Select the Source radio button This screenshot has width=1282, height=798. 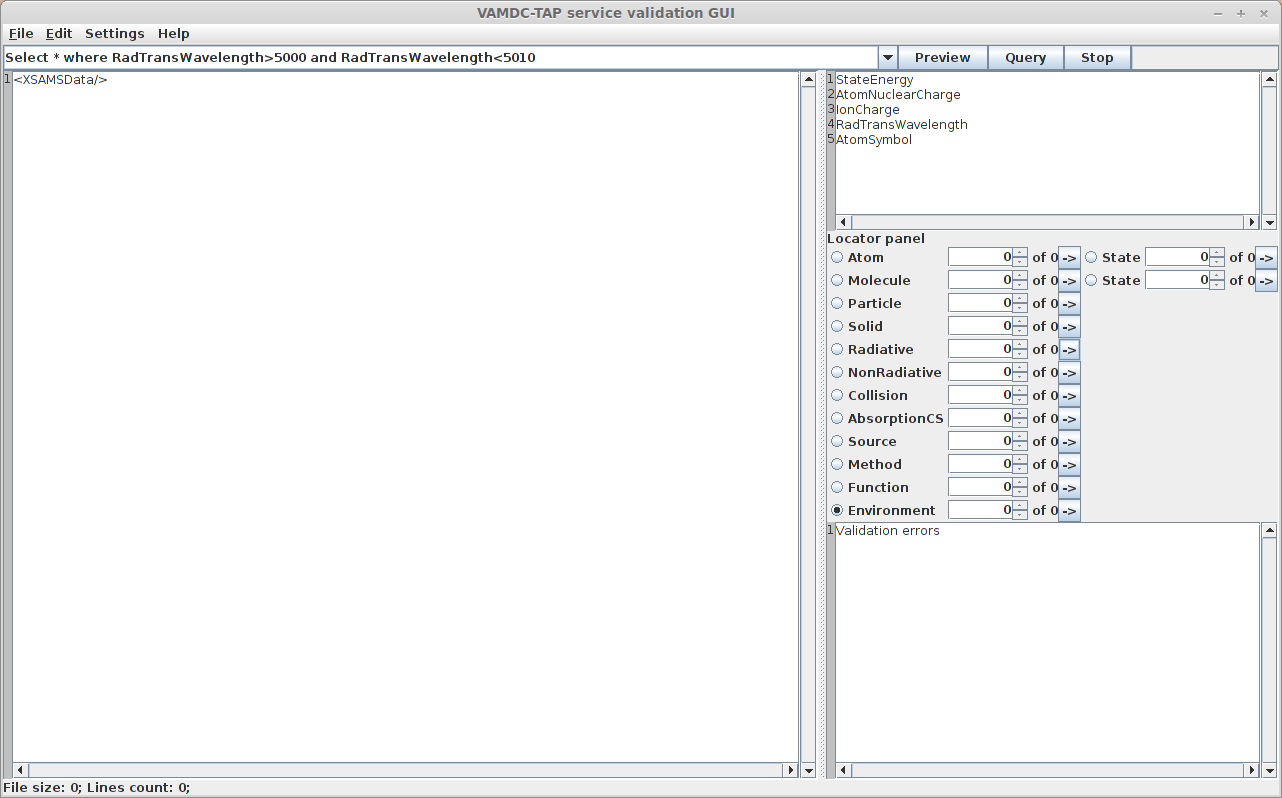click(x=837, y=441)
